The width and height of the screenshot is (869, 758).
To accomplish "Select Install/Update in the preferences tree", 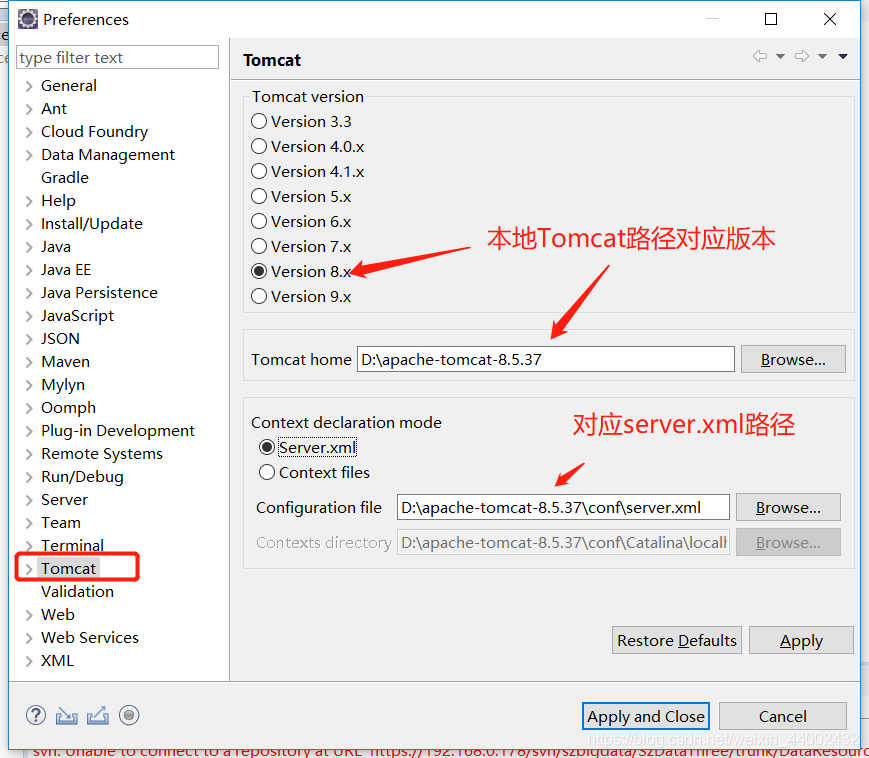I will coord(91,224).
